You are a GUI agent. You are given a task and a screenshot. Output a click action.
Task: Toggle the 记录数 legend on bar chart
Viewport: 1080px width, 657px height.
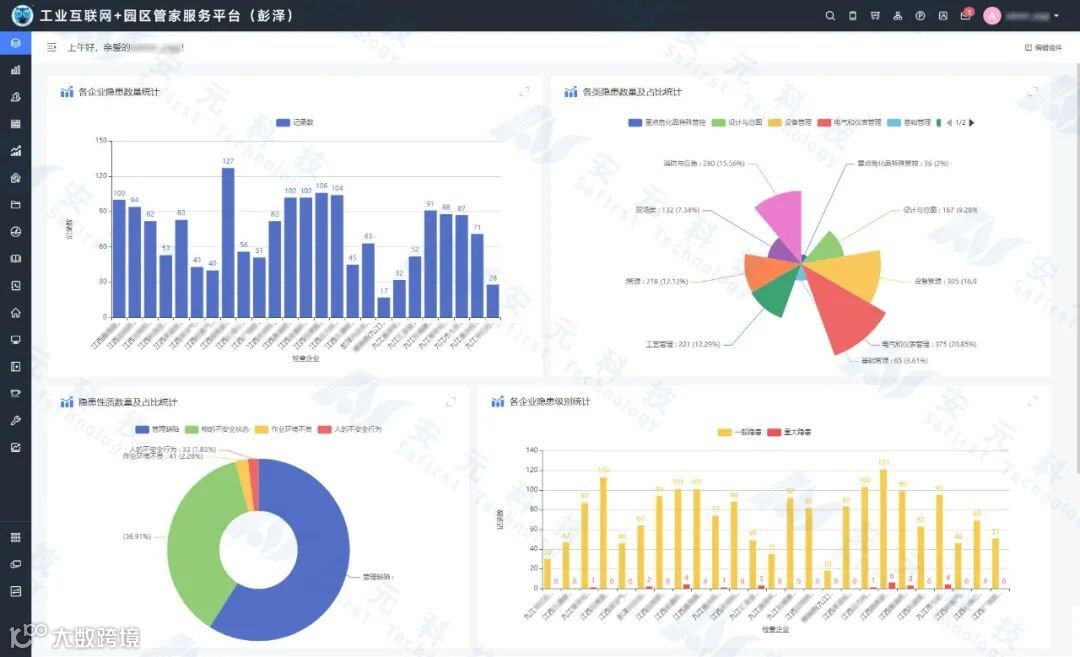[x=295, y=123]
